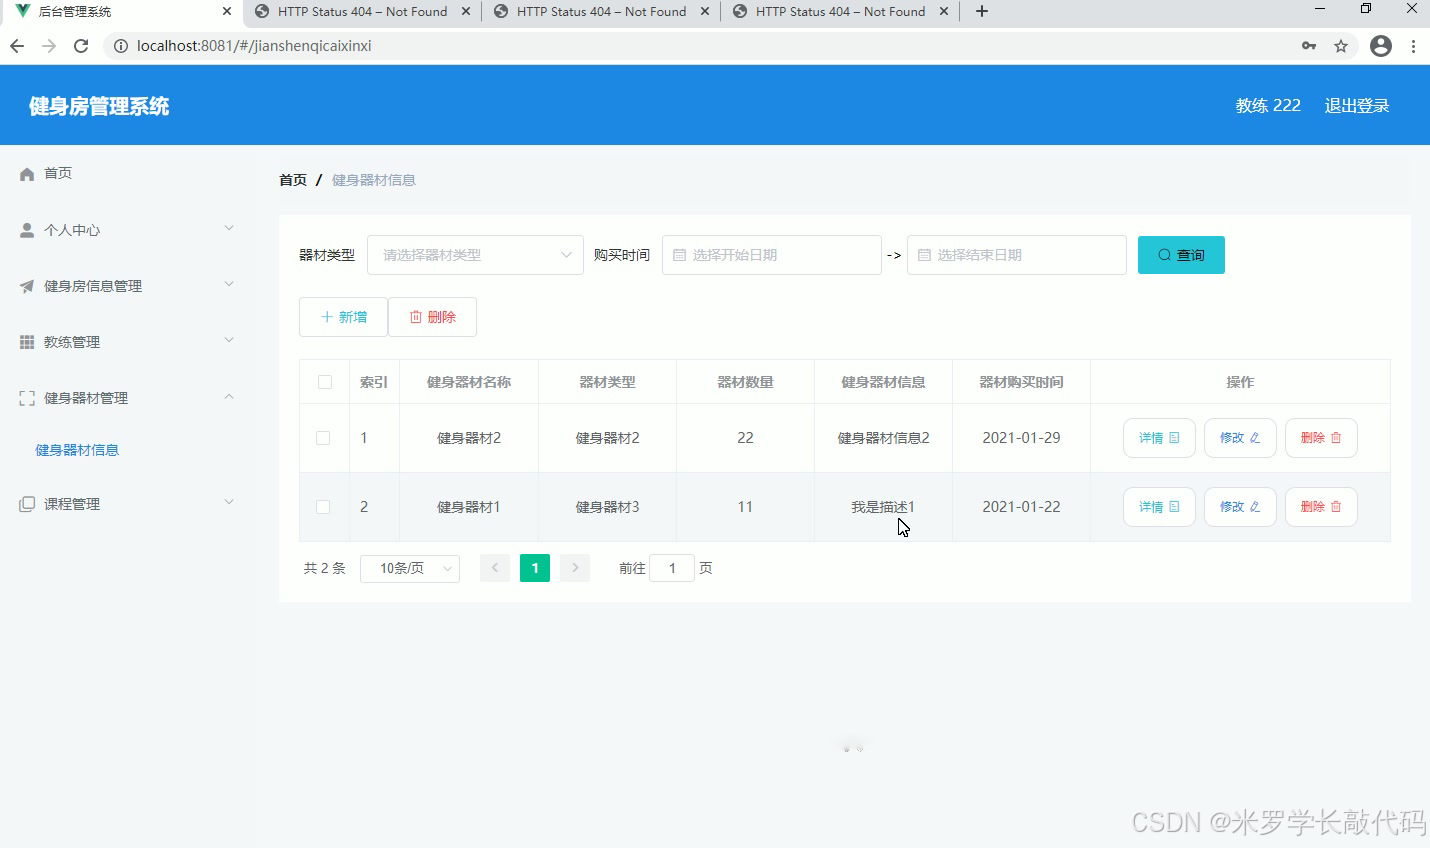Image resolution: width=1430 pixels, height=848 pixels.
Task: Collapse the 健身器材管理 menu chevron
Action: pos(229,397)
